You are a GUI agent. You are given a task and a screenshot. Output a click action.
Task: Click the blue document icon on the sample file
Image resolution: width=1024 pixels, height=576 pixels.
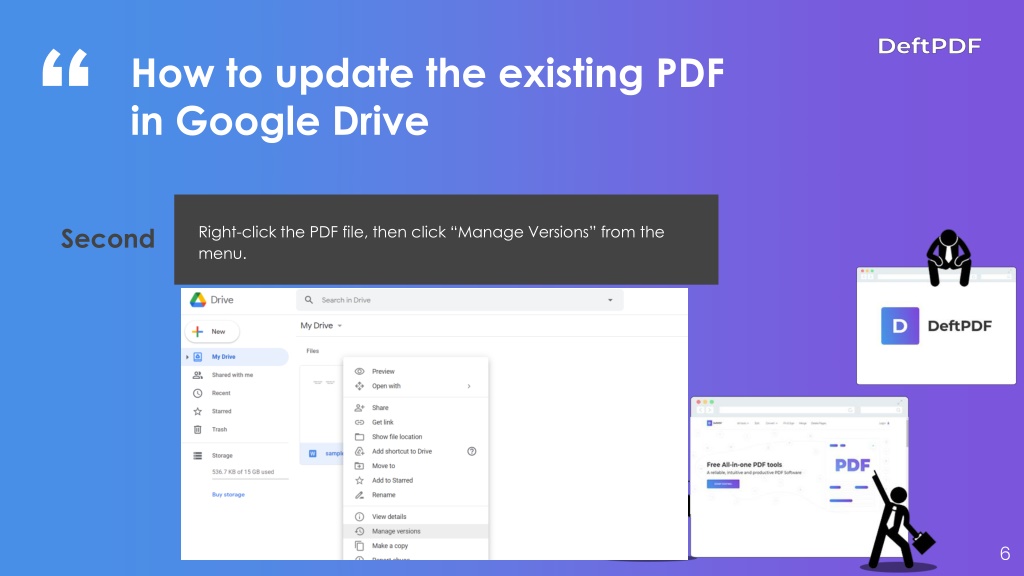[313, 453]
